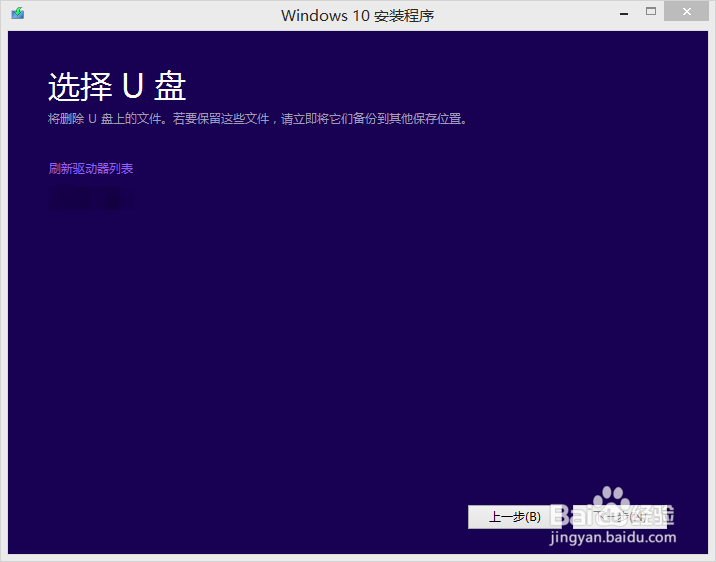Viewport: 716px width, 562px height.
Task: Click the 刷新驱动器列表 link
Action: pos(91,168)
